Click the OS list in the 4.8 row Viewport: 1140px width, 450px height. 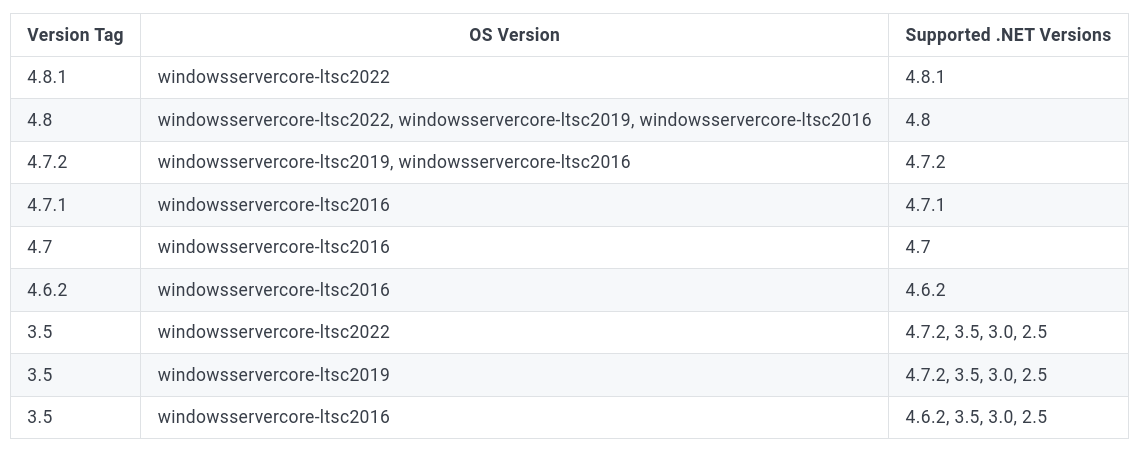[514, 120]
